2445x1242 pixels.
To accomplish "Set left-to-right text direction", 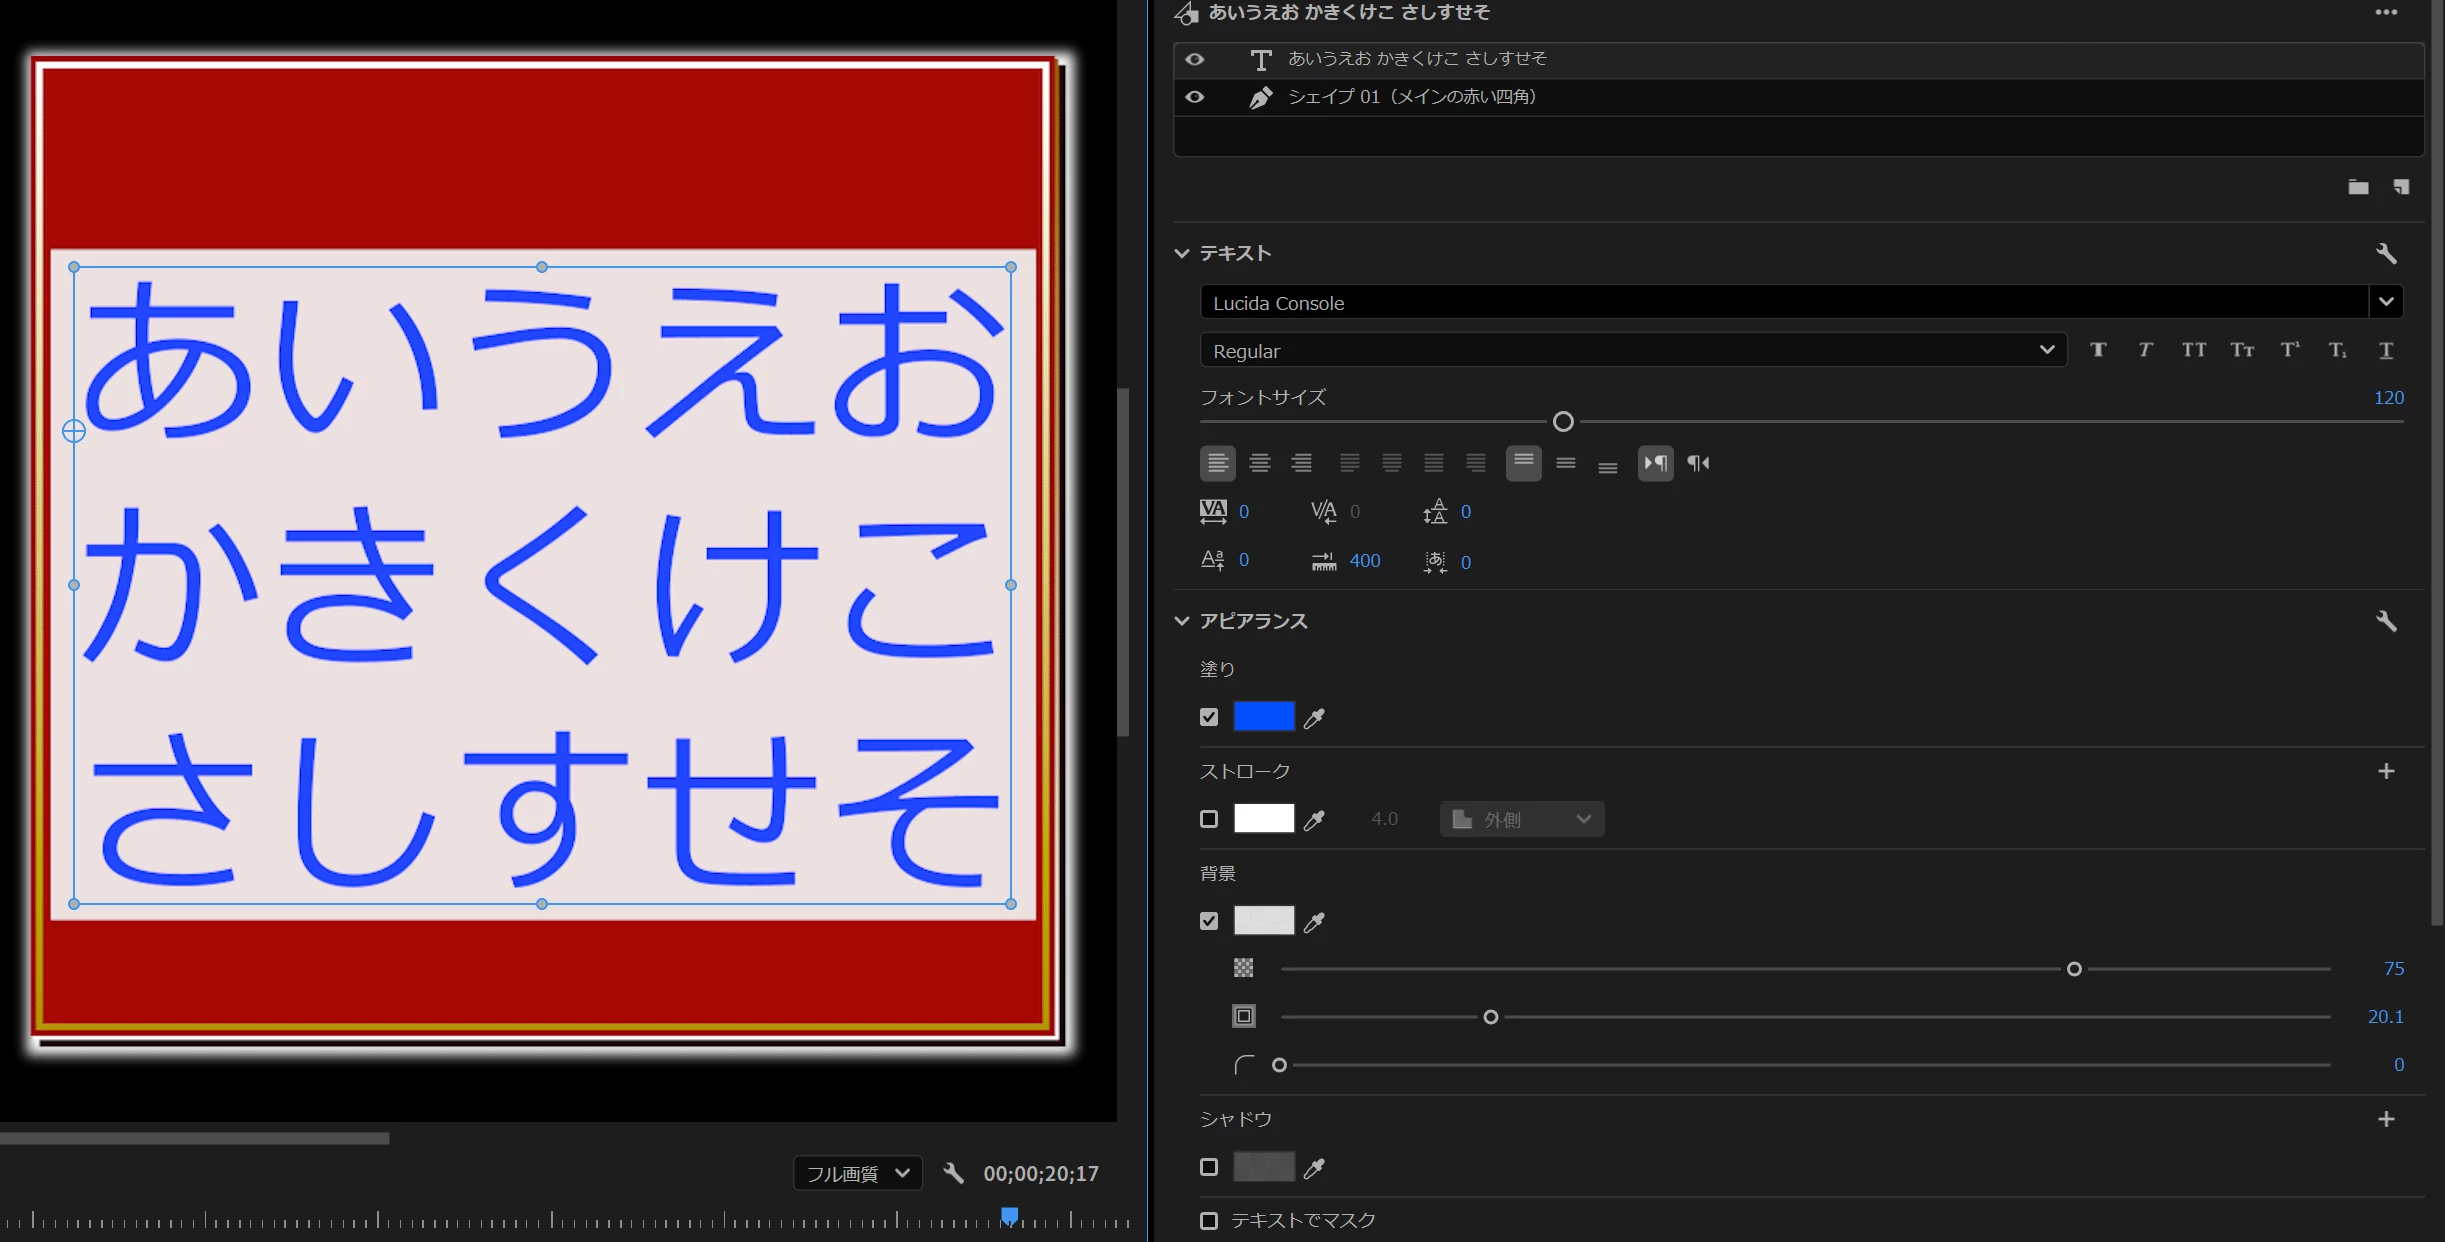I will click(x=1655, y=463).
